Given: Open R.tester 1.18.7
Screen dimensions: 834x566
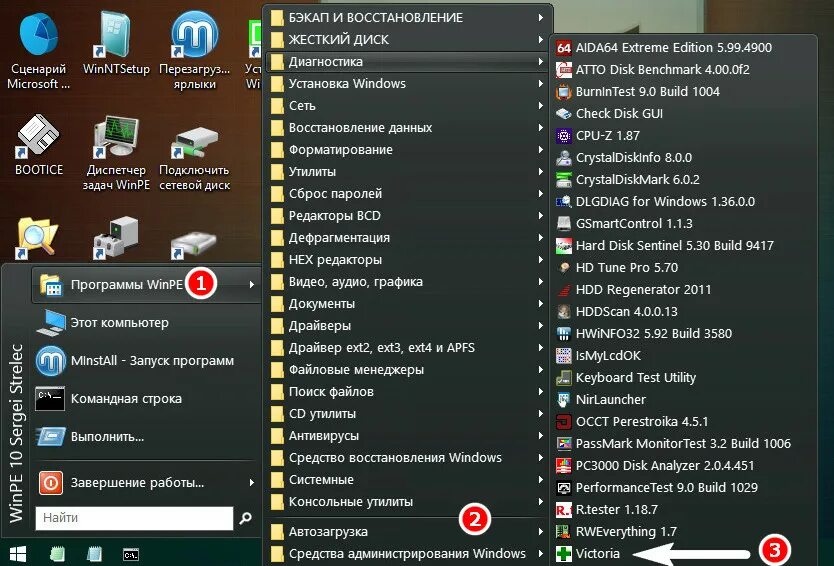Looking at the screenshot, I should [684, 510].
